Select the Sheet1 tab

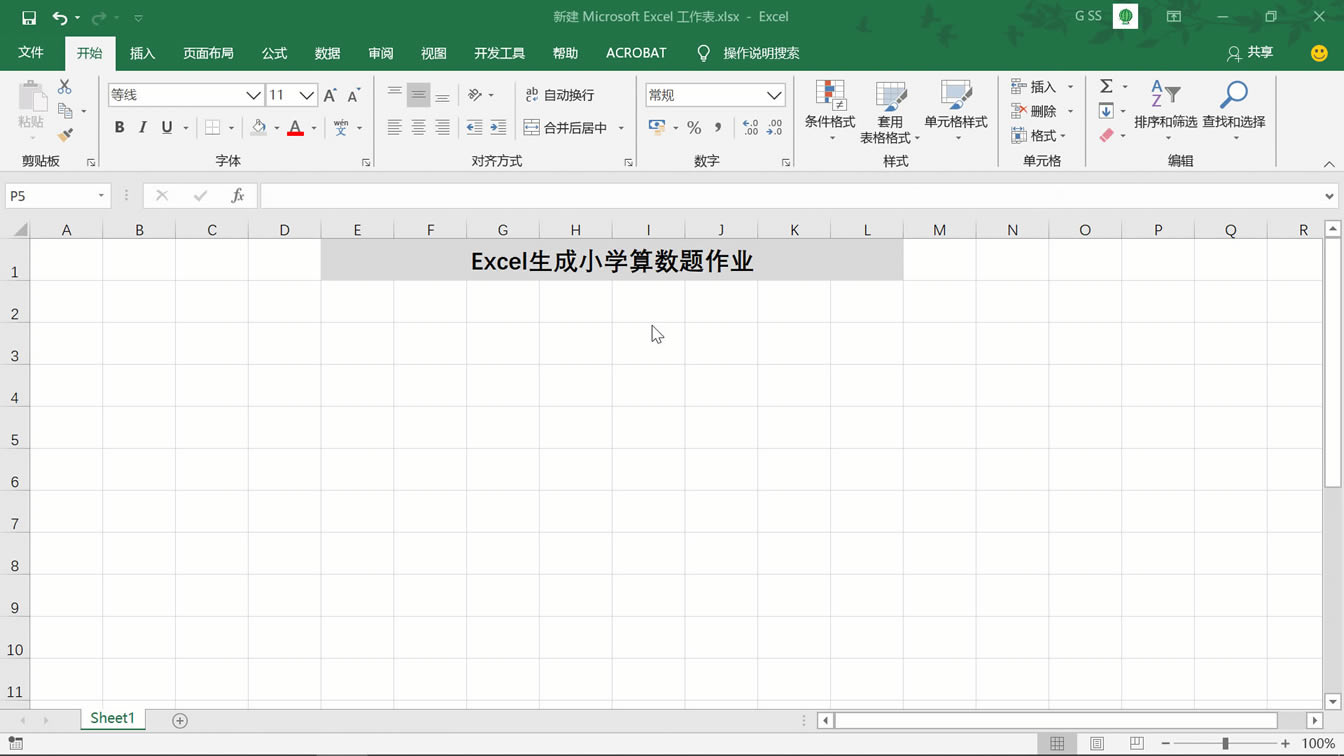[112, 718]
